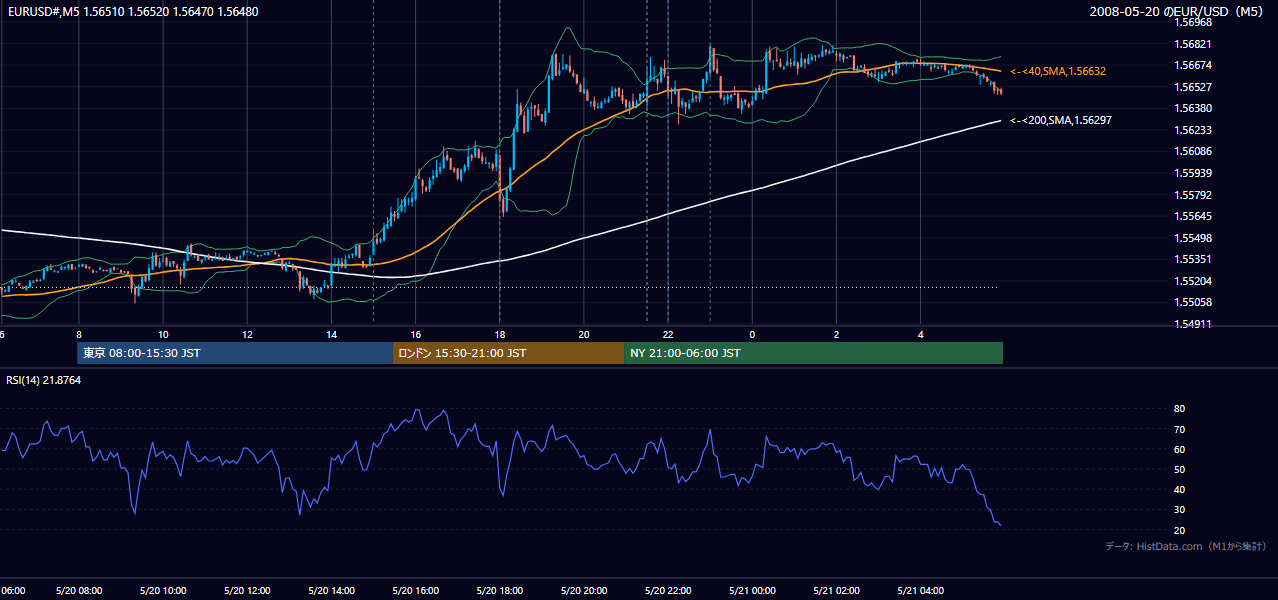Click the '5/20 22:00' bottom time label
The image size is (1278, 600).
point(668,591)
